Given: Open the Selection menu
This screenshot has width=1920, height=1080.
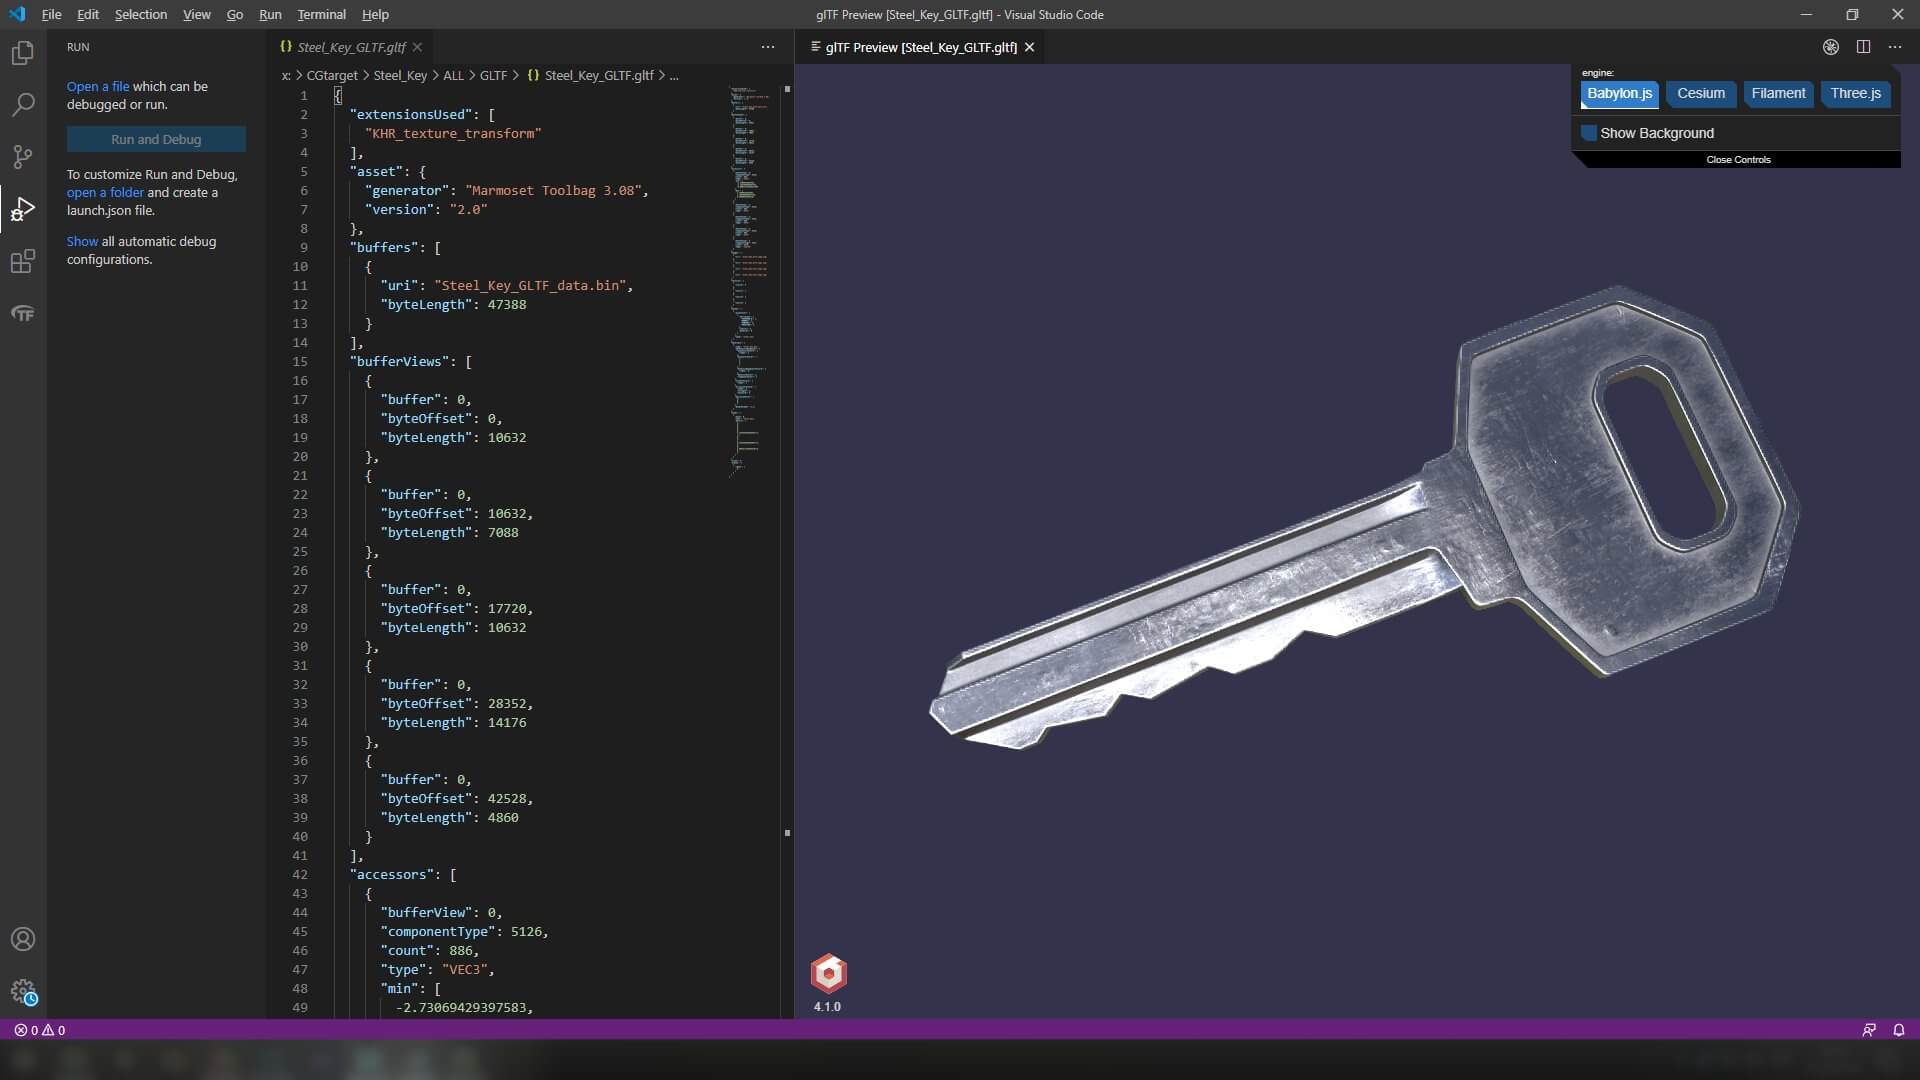Looking at the screenshot, I should [141, 14].
